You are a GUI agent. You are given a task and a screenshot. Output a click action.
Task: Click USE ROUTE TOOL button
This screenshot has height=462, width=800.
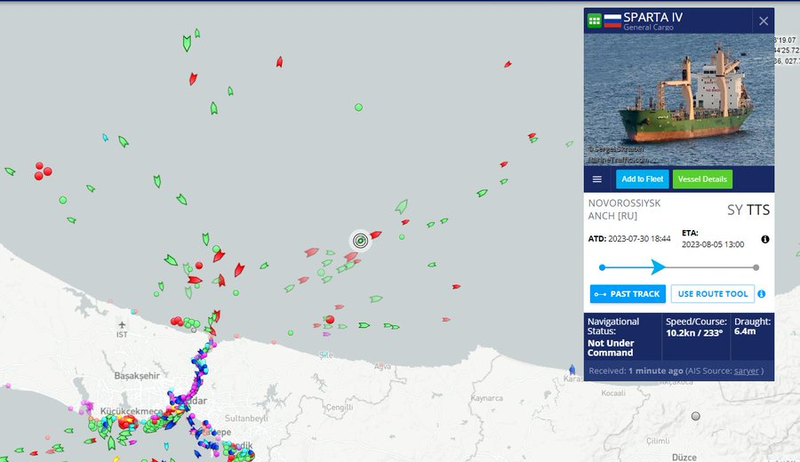pos(712,294)
